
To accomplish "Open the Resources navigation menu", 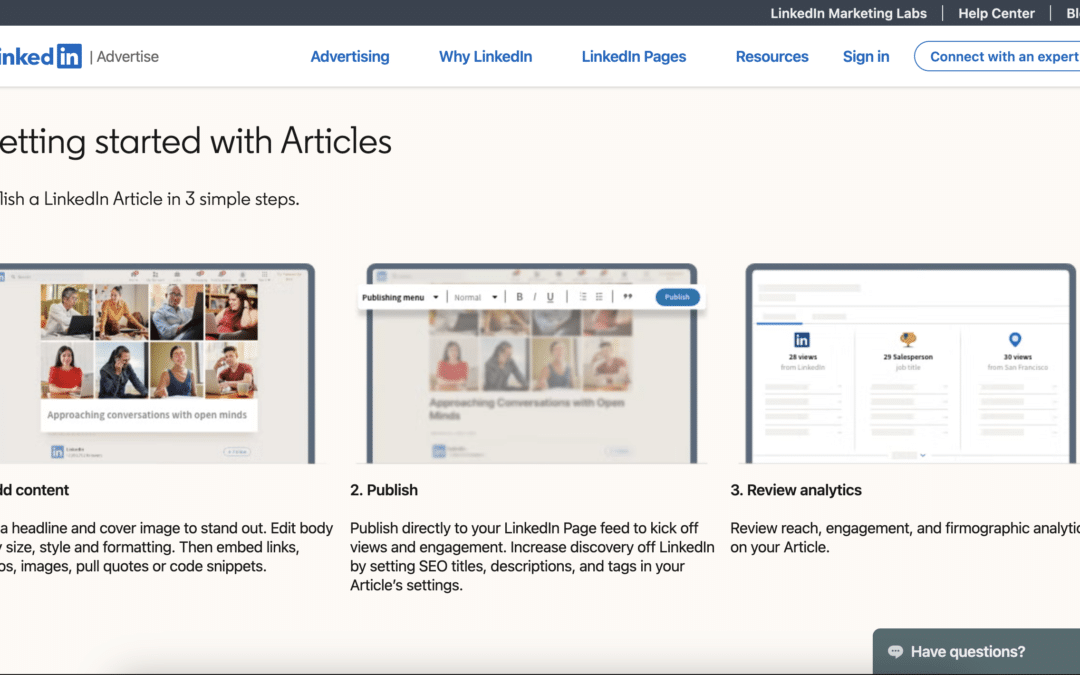I will coord(771,56).
